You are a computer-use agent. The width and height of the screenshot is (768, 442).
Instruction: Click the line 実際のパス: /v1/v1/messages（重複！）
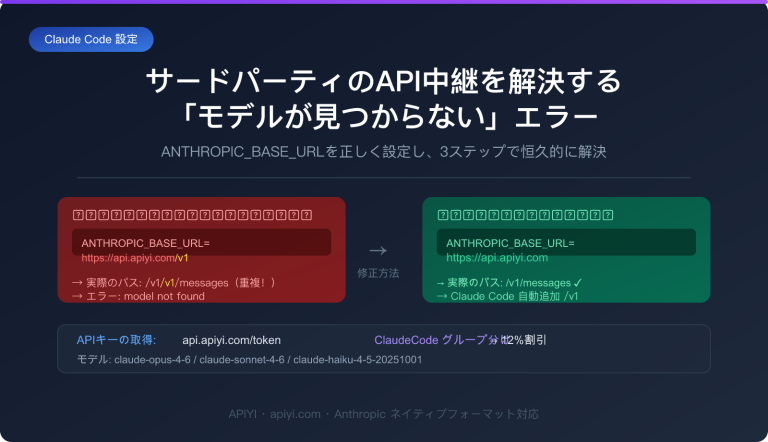click(174, 283)
